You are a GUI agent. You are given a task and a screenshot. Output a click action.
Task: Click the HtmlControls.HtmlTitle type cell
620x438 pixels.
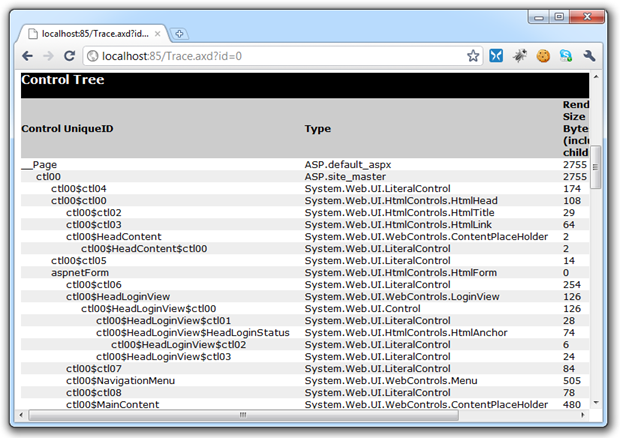point(399,213)
